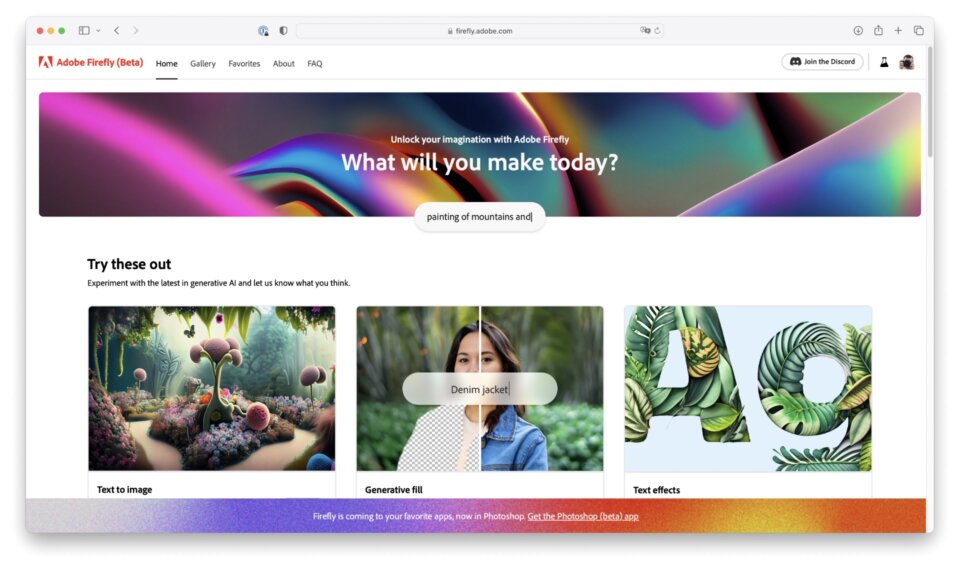Open the FAQ page
Image resolution: width=960 pixels, height=569 pixels.
click(x=315, y=64)
